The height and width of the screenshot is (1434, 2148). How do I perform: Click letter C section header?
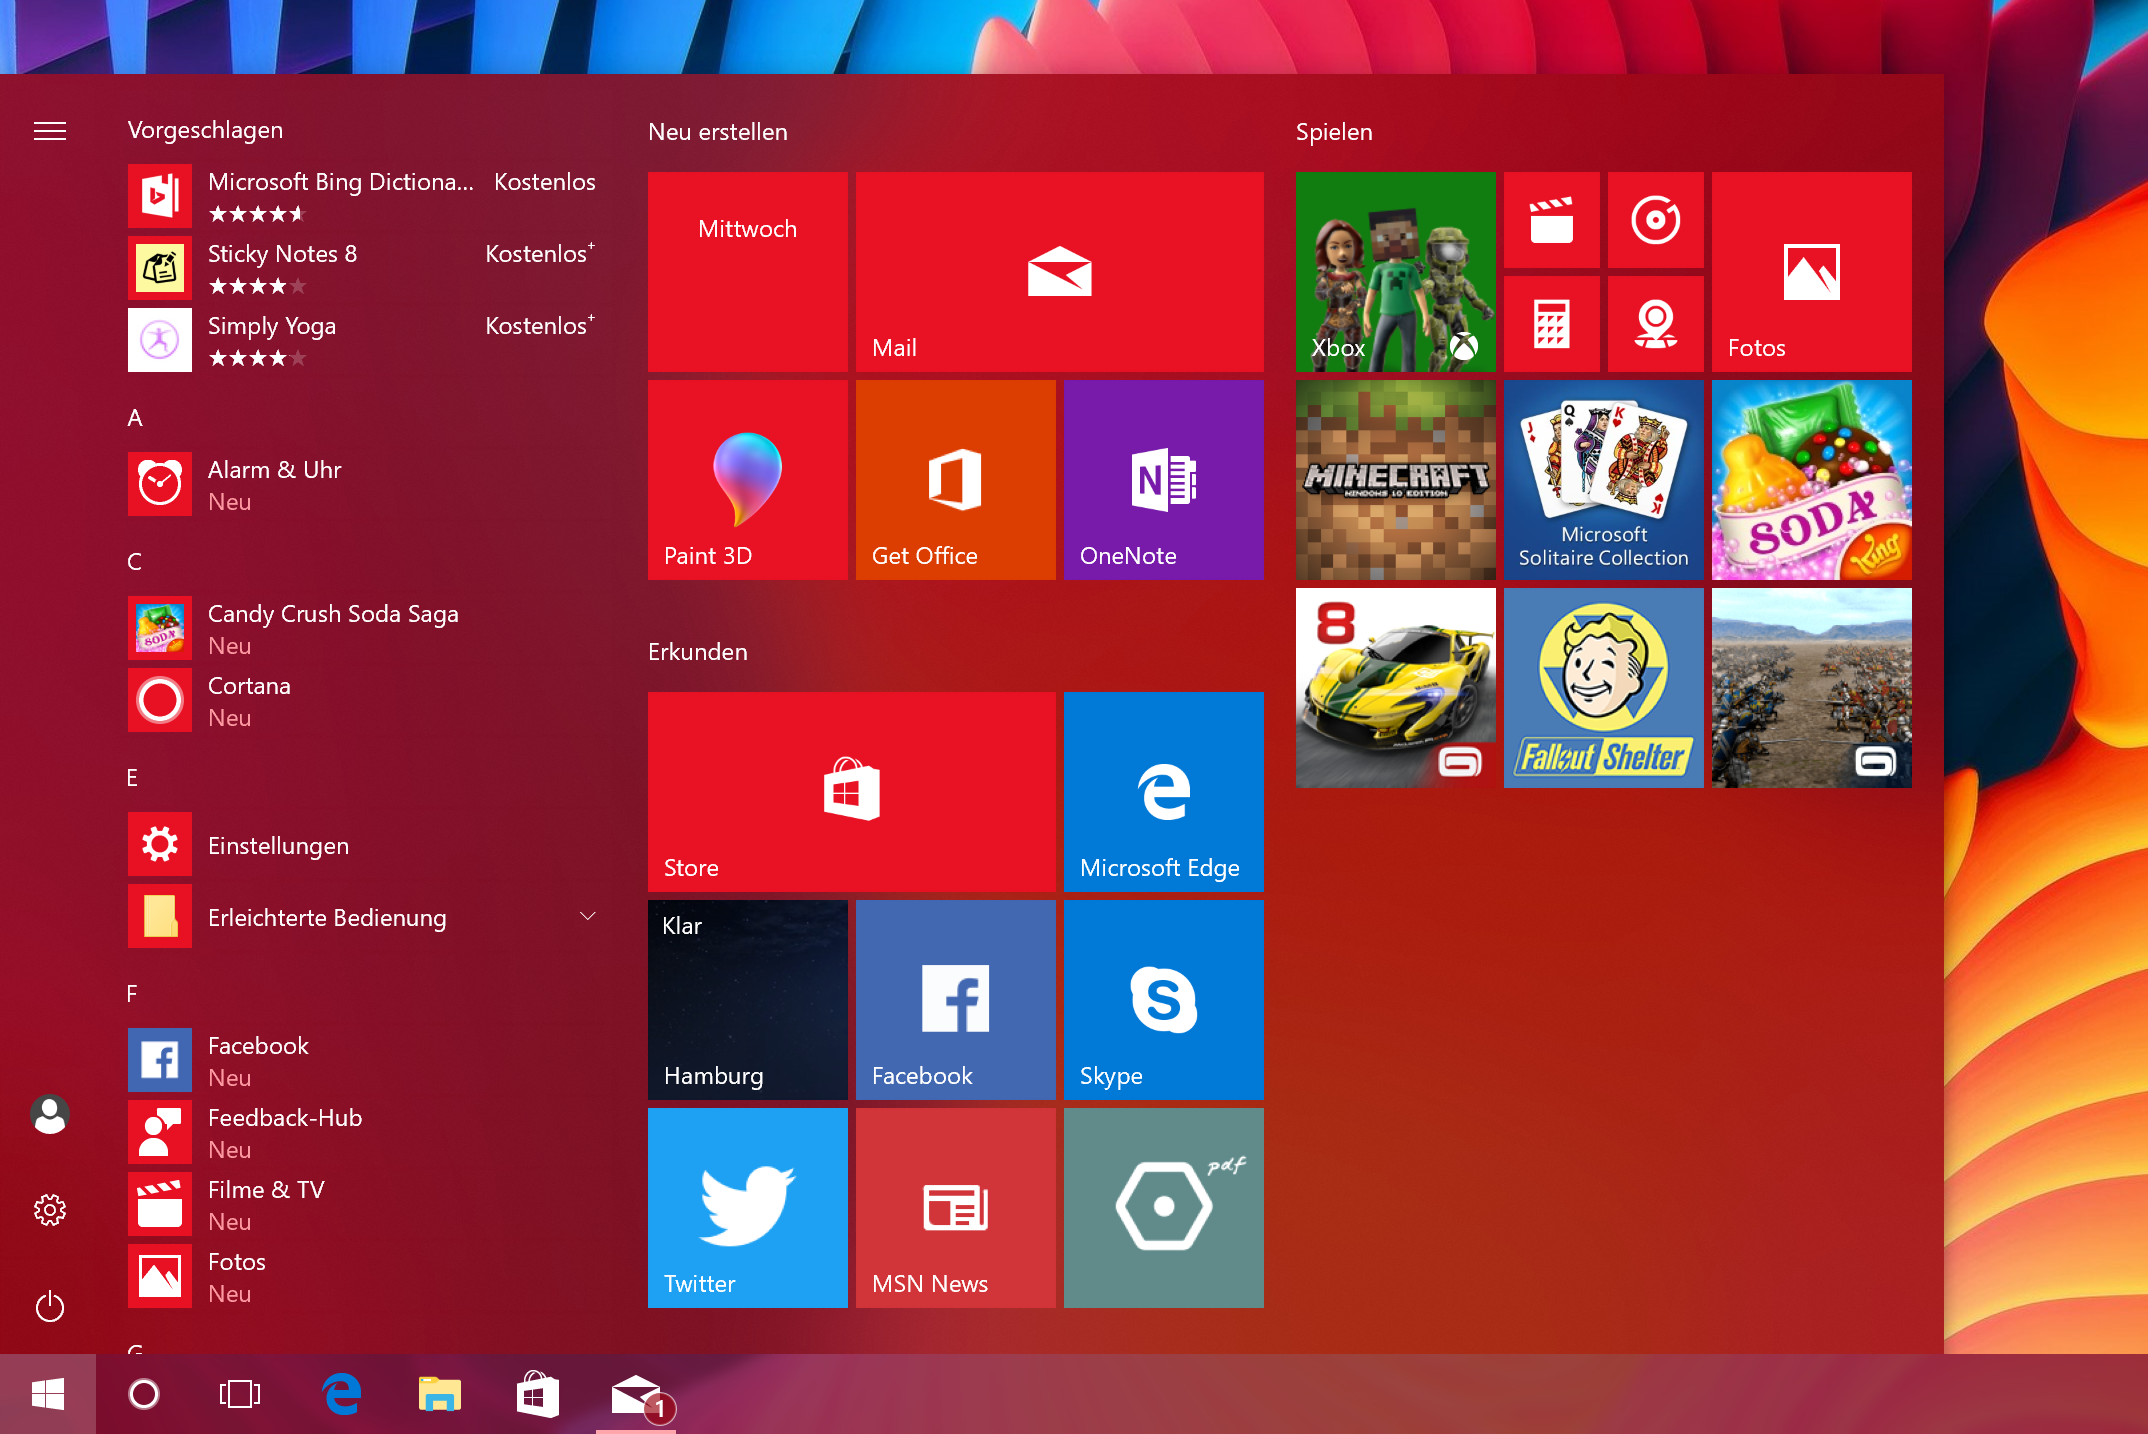[x=135, y=562]
